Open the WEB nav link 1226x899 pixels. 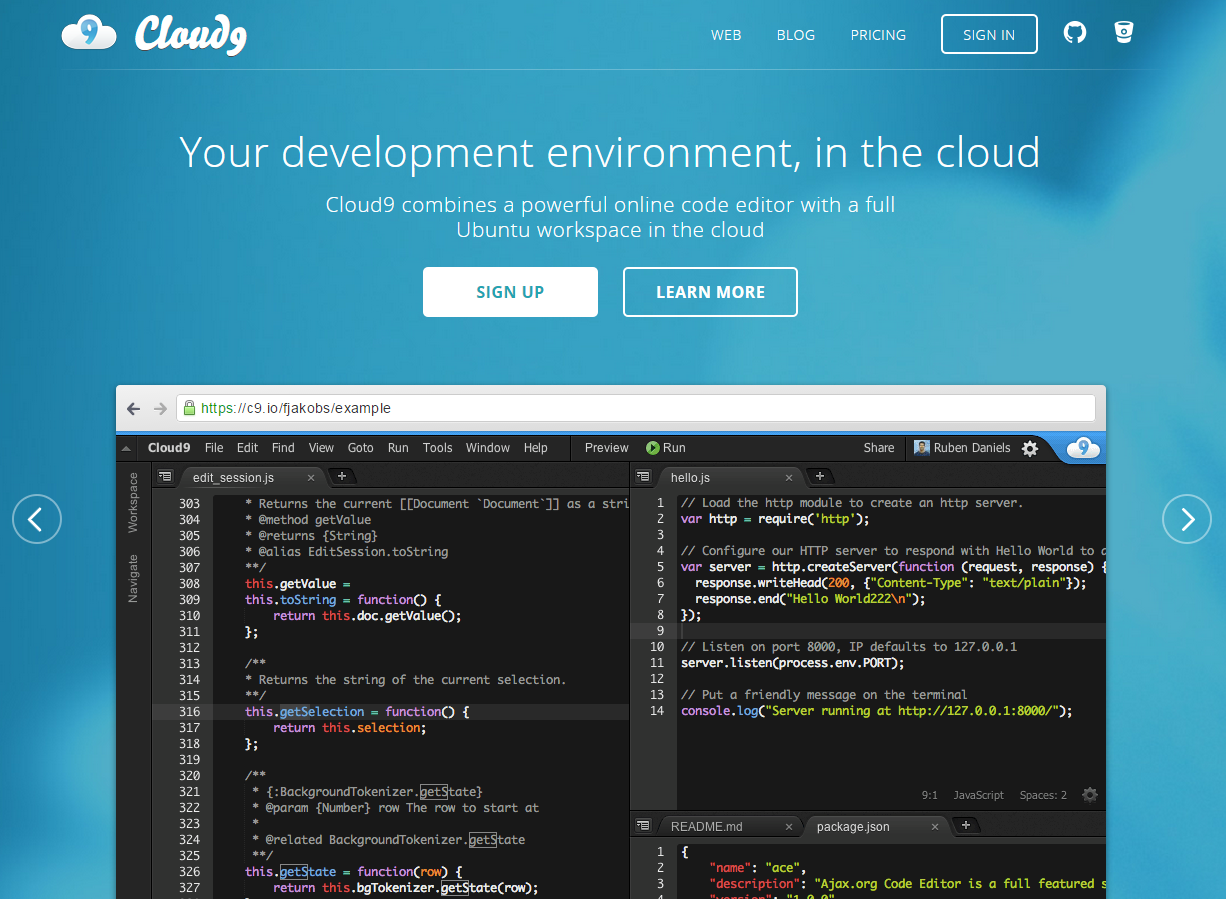(x=726, y=34)
